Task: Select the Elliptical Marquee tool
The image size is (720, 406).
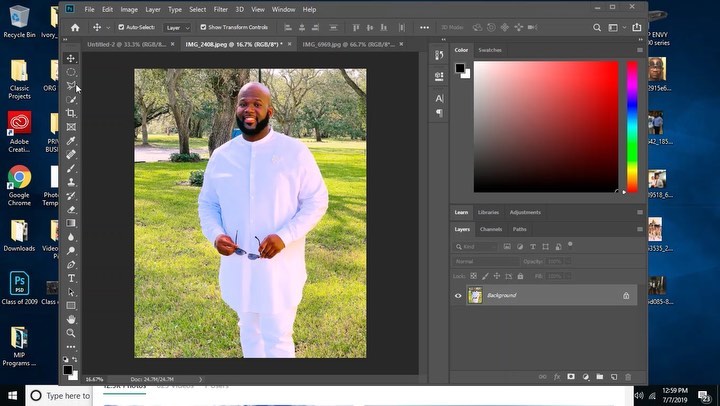Action: click(71, 72)
